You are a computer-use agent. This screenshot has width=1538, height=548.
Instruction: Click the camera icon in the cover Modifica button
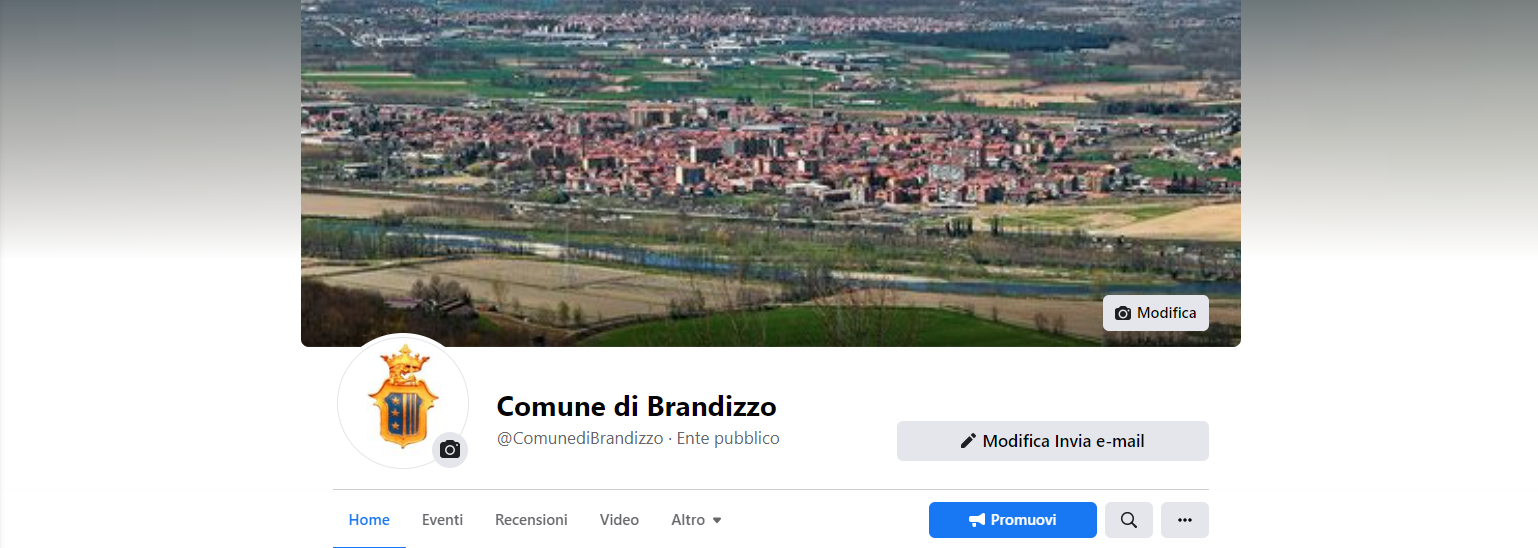coord(1123,313)
